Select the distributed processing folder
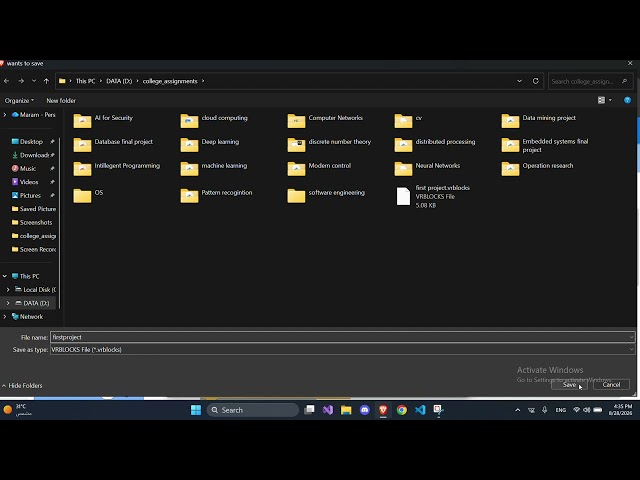This screenshot has width=640, height=480. (x=435, y=144)
